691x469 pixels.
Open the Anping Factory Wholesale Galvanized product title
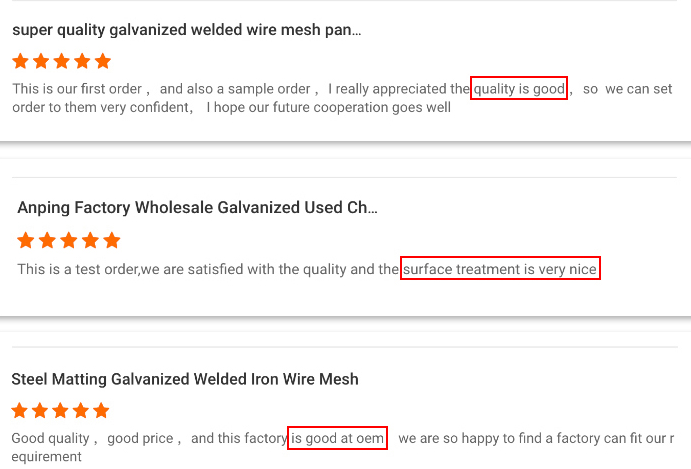pyautogui.click(x=197, y=208)
